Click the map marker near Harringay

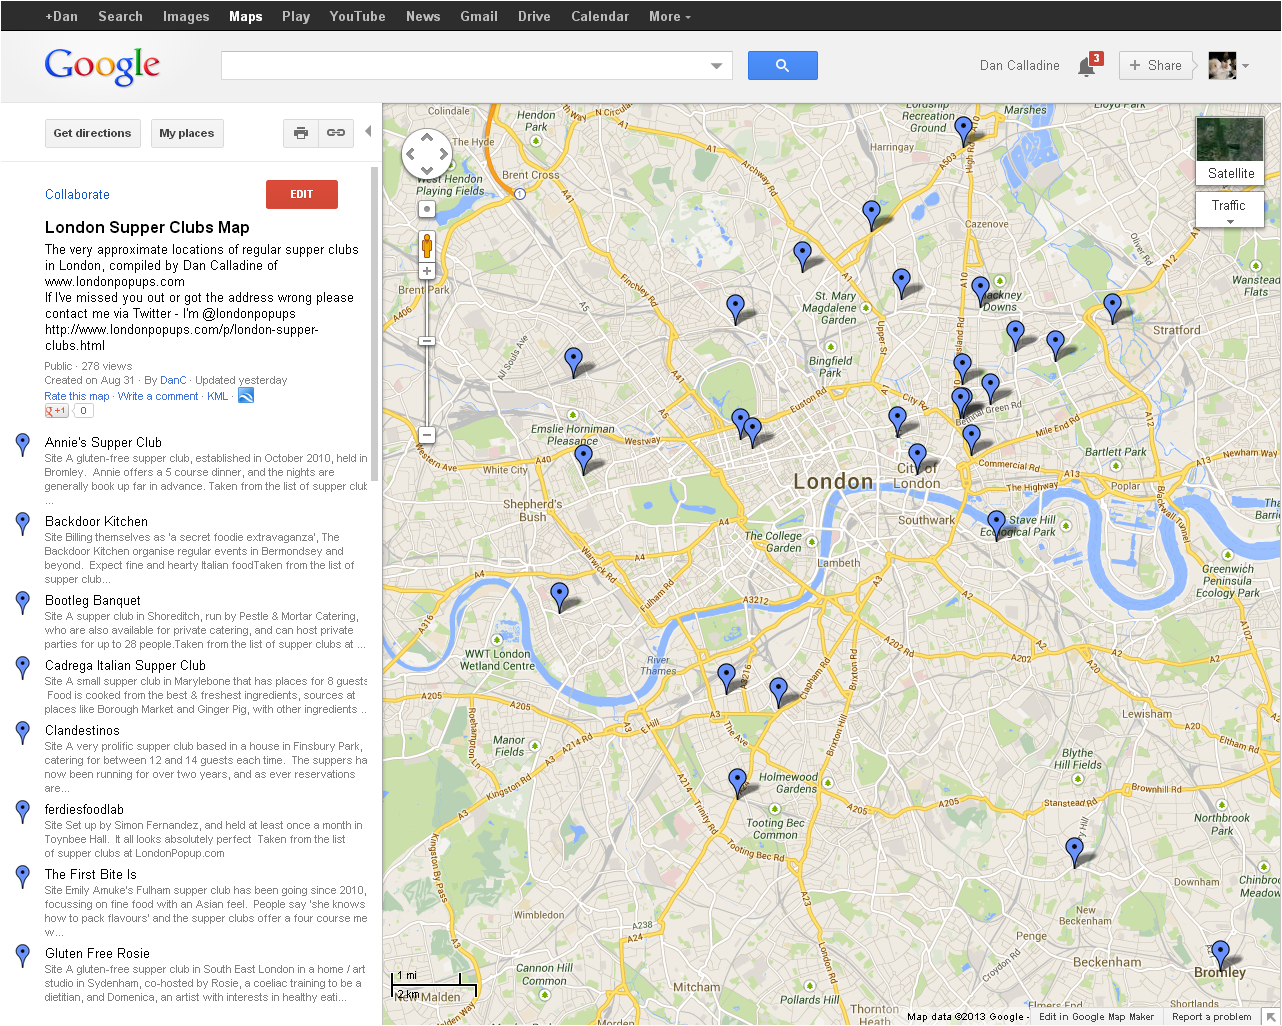point(963,131)
